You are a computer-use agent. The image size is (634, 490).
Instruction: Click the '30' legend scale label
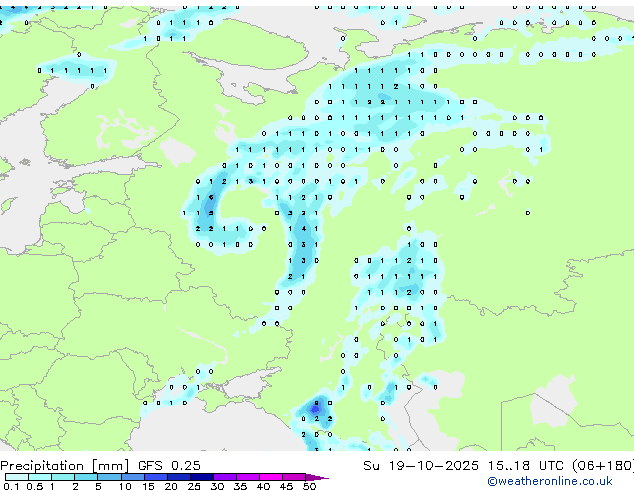[x=217, y=486]
